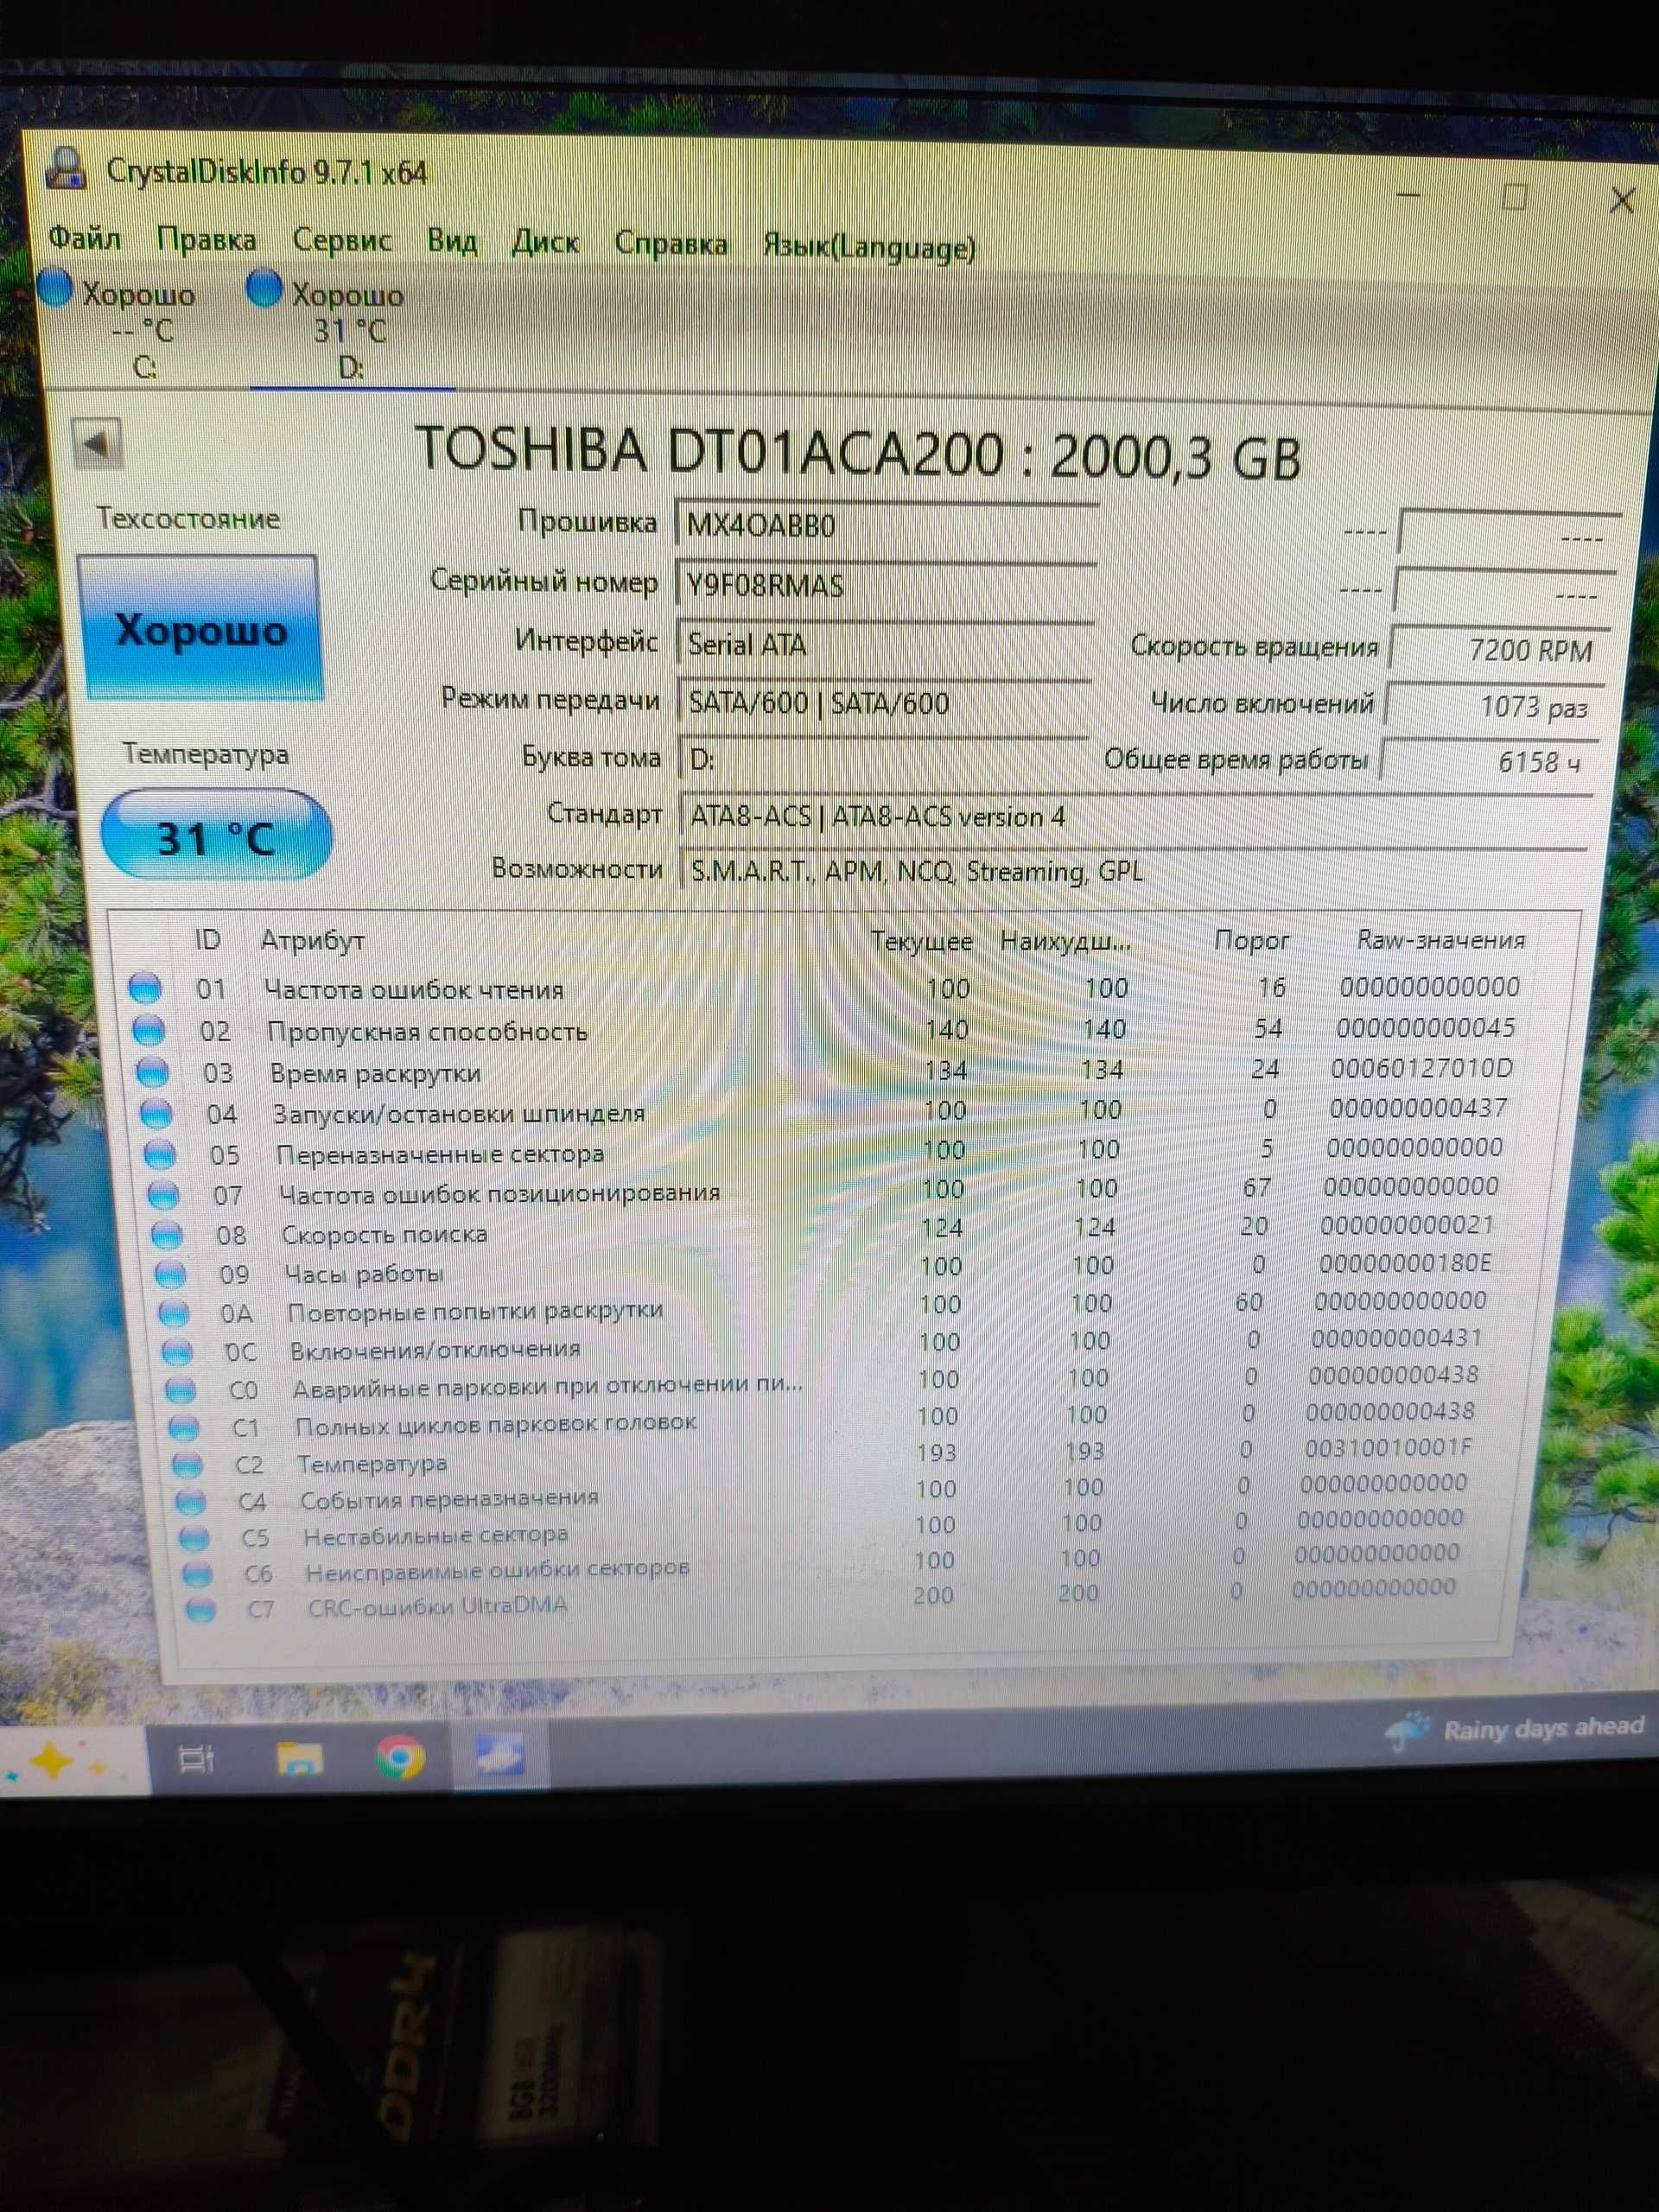
Task: Click the previous disk arrow button
Action: (x=97, y=442)
